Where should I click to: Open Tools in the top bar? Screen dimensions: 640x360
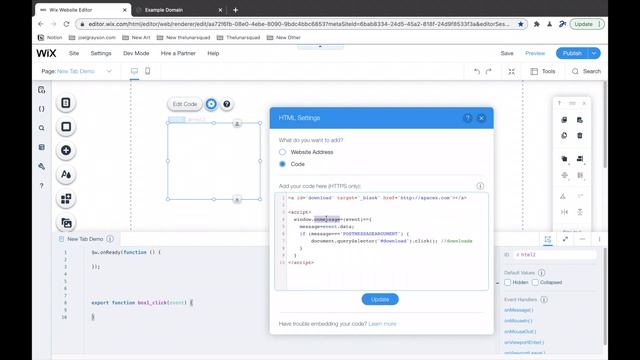[x=543, y=71]
